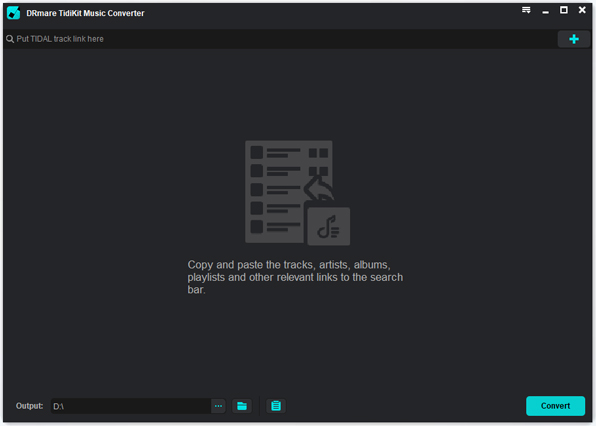Maximize the TidiKit window
596x426 pixels.
(564, 10)
